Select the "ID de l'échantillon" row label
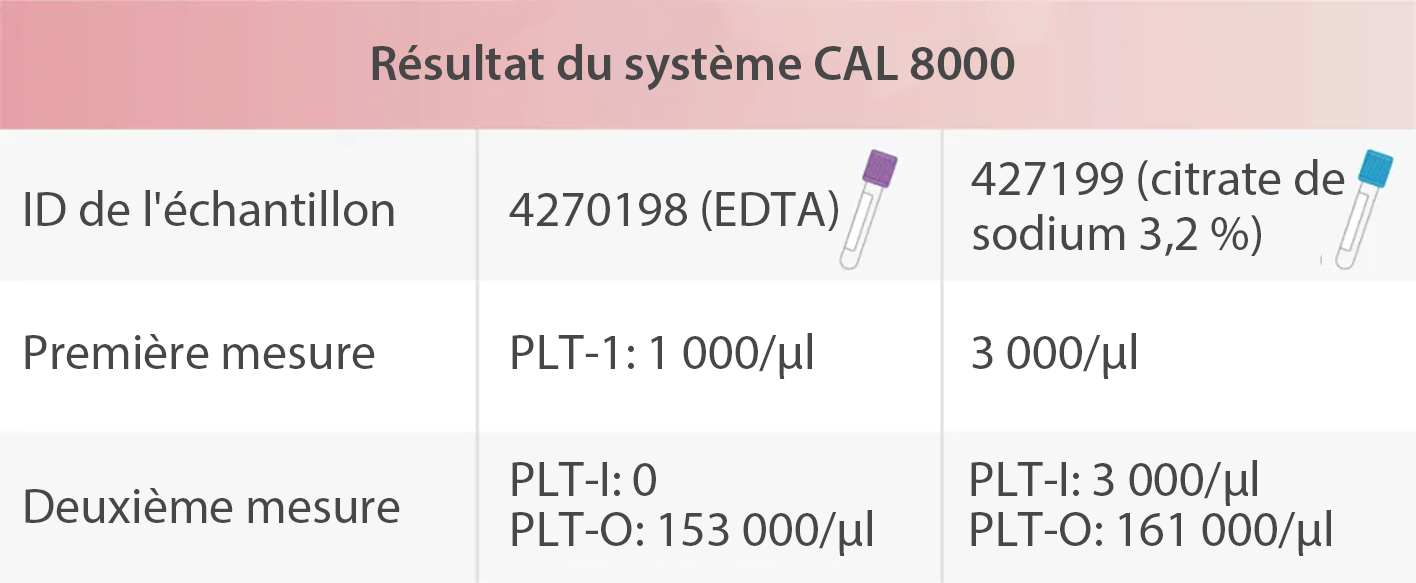Screen dimensions: 1416x583 click(x=209, y=210)
